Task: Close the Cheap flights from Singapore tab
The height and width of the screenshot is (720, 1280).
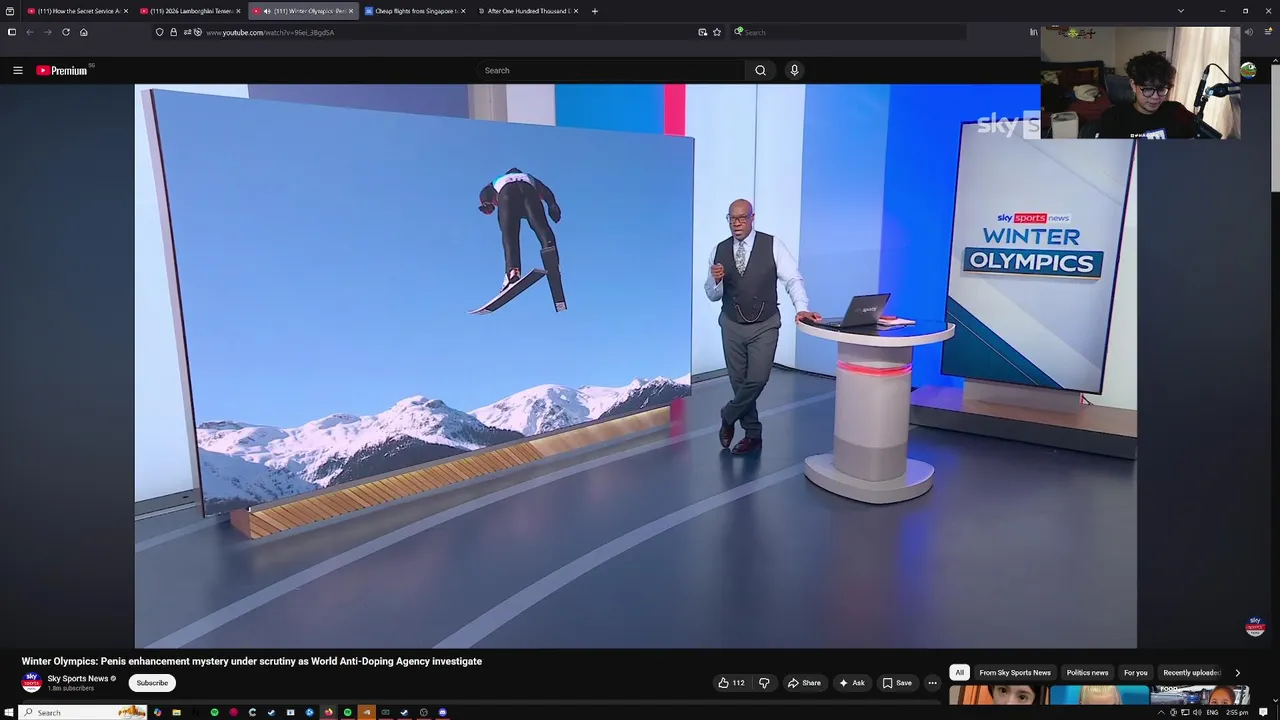Action: (x=463, y=11)
